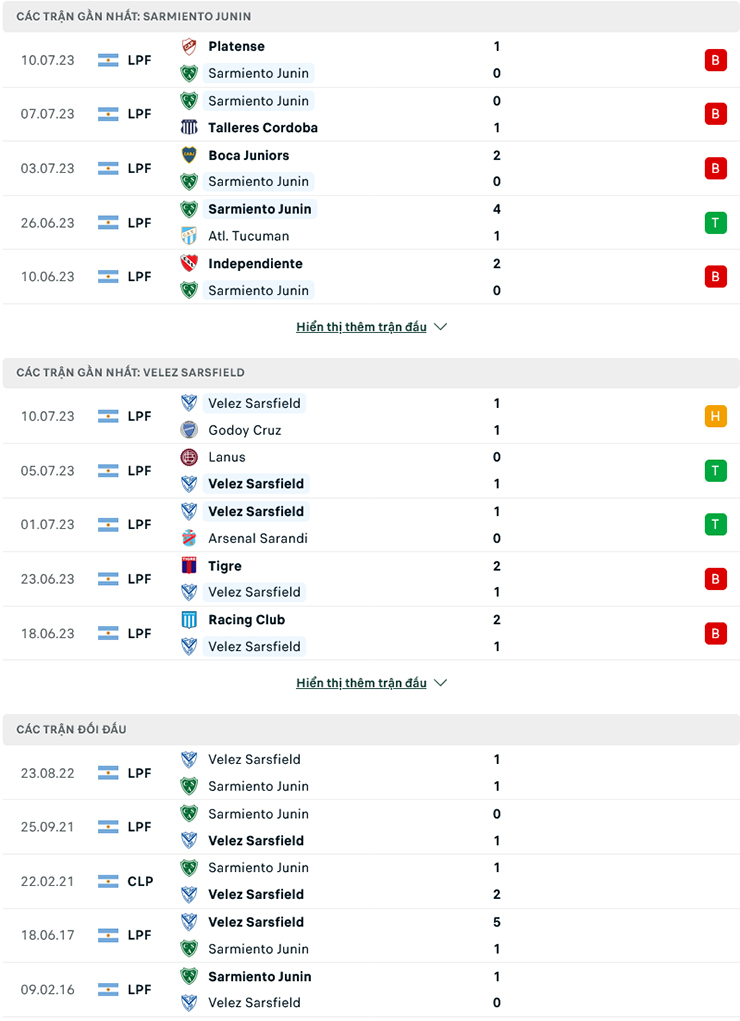Viewport: 740px width, 1021px height.
Task: Click the Boca Juniors crest icon
Action: (190, 155)
